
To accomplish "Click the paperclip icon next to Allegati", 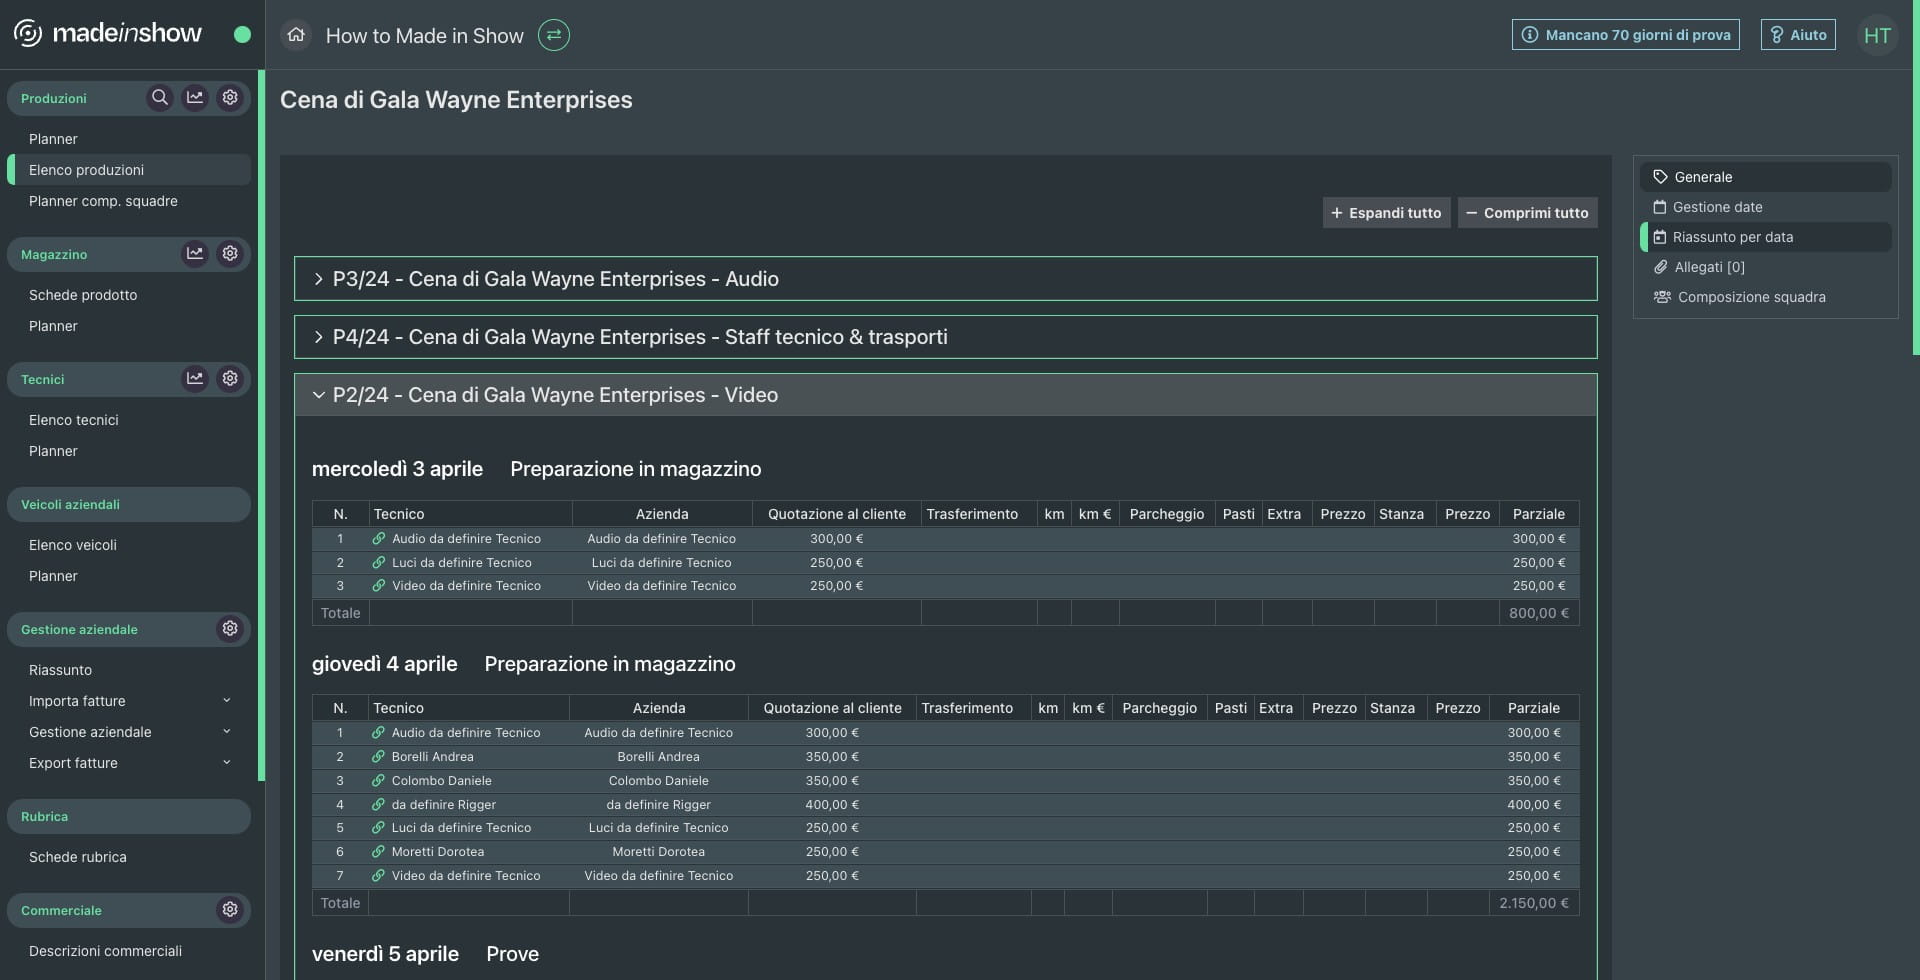I will (1661, 267).
